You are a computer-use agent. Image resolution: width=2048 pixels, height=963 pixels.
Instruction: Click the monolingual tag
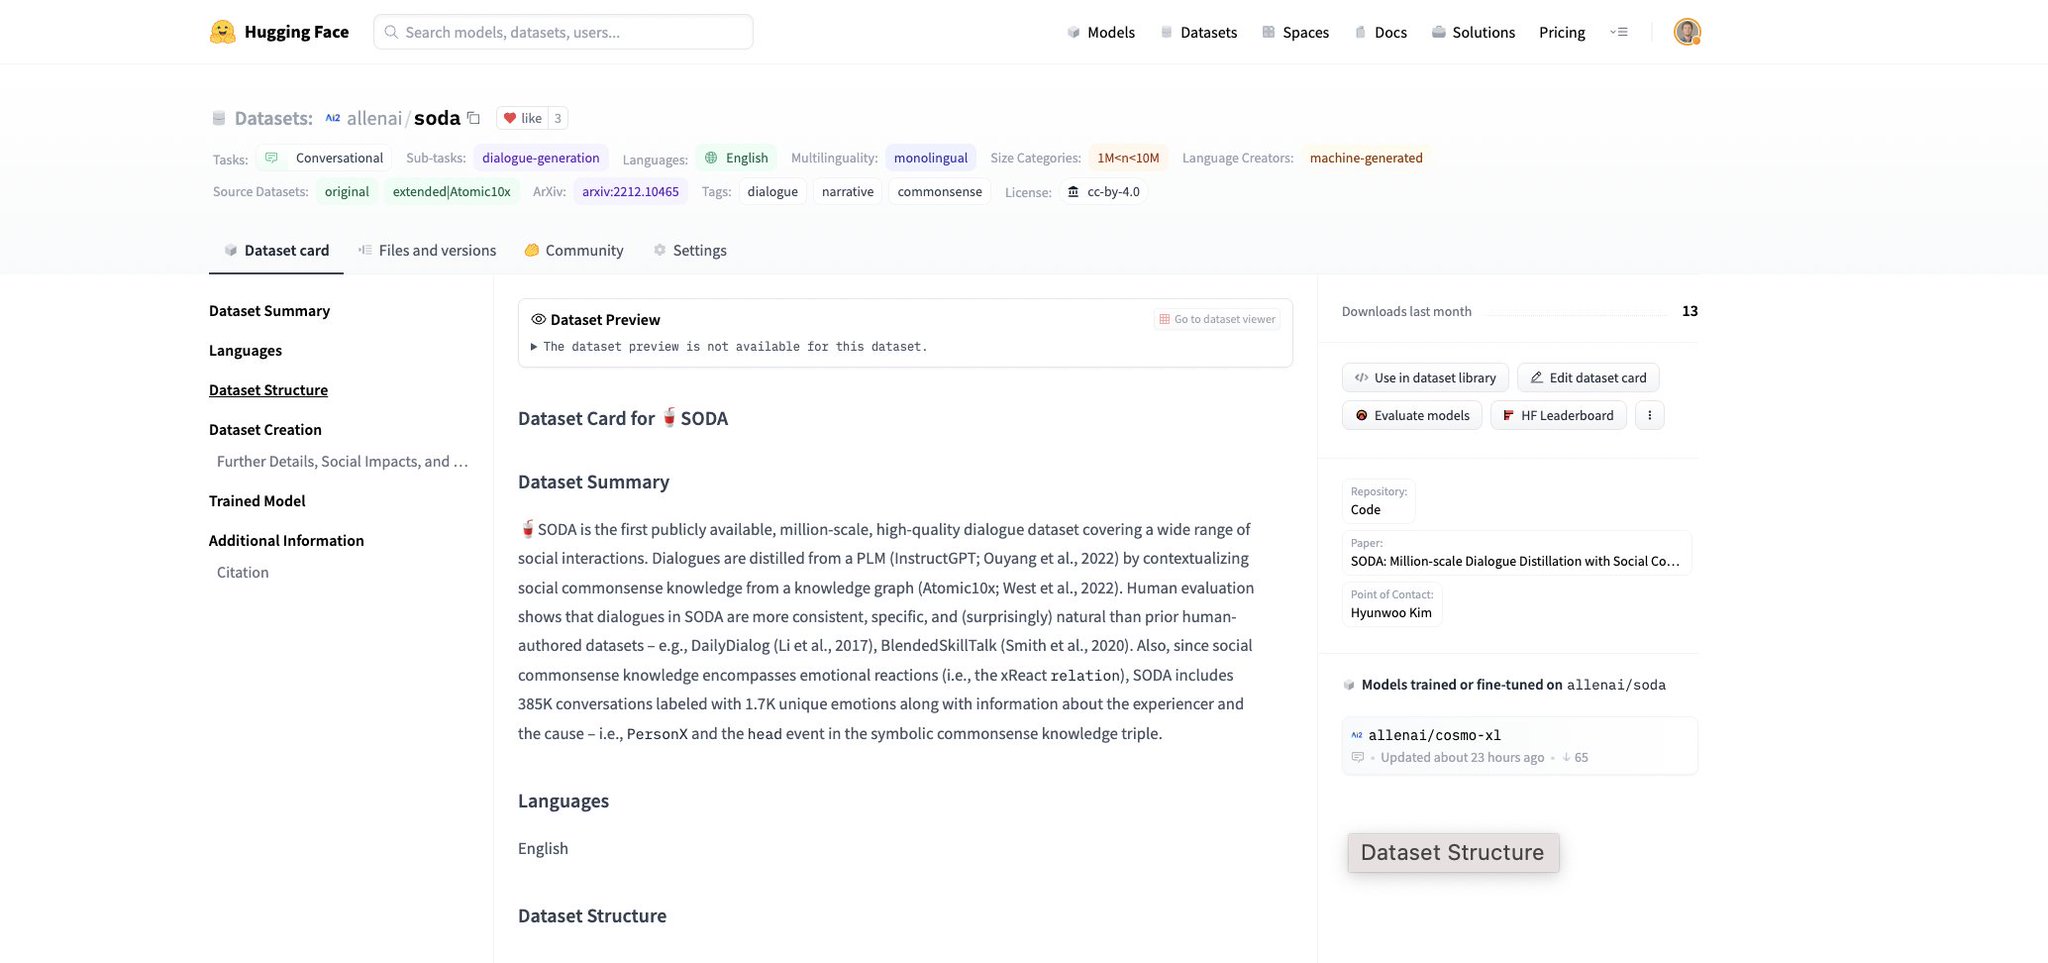(x=931, y=158)
